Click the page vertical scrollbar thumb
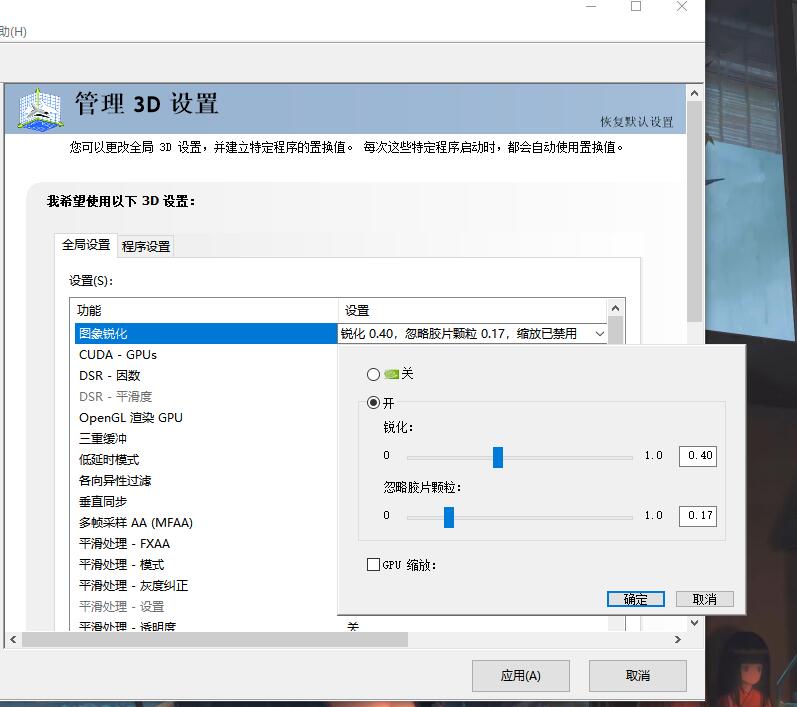 [x=694, y=211]
